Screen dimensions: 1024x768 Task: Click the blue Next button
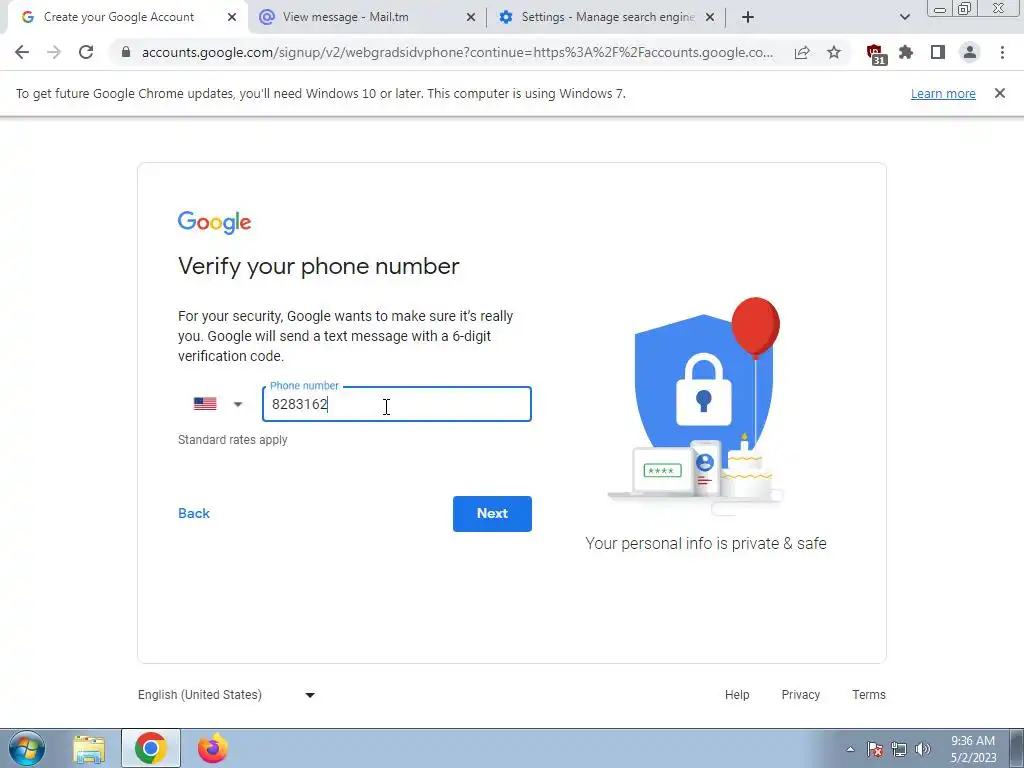(492, 513)
